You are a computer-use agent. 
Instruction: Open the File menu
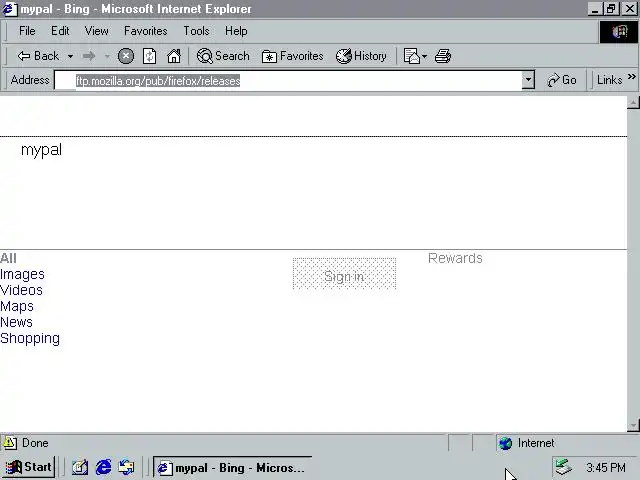tap(27, 31)
